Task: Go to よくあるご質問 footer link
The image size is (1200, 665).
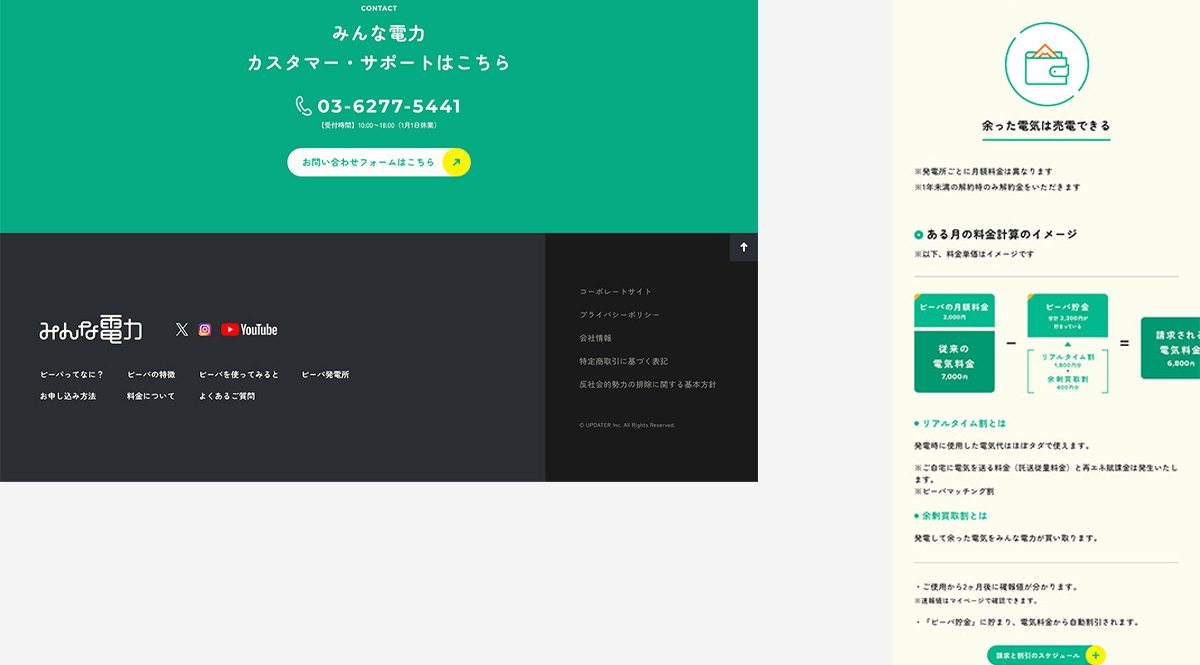Action: (227, 396)
